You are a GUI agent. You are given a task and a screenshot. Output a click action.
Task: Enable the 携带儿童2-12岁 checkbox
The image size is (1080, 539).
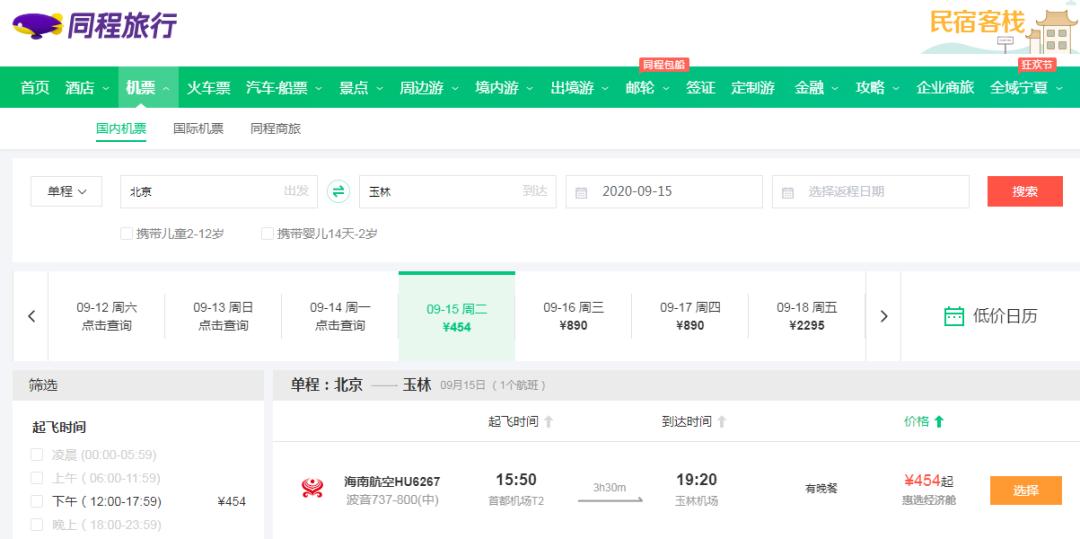point(126,234)
